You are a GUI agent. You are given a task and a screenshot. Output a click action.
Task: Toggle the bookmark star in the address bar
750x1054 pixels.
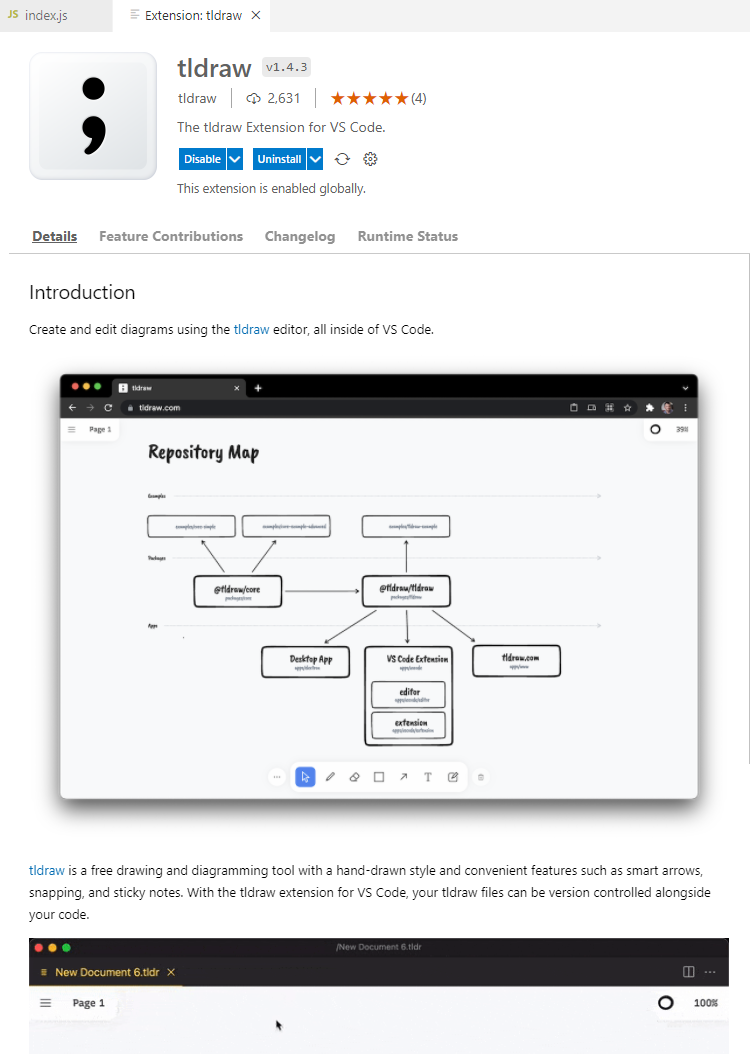click(x=627, y=408)
